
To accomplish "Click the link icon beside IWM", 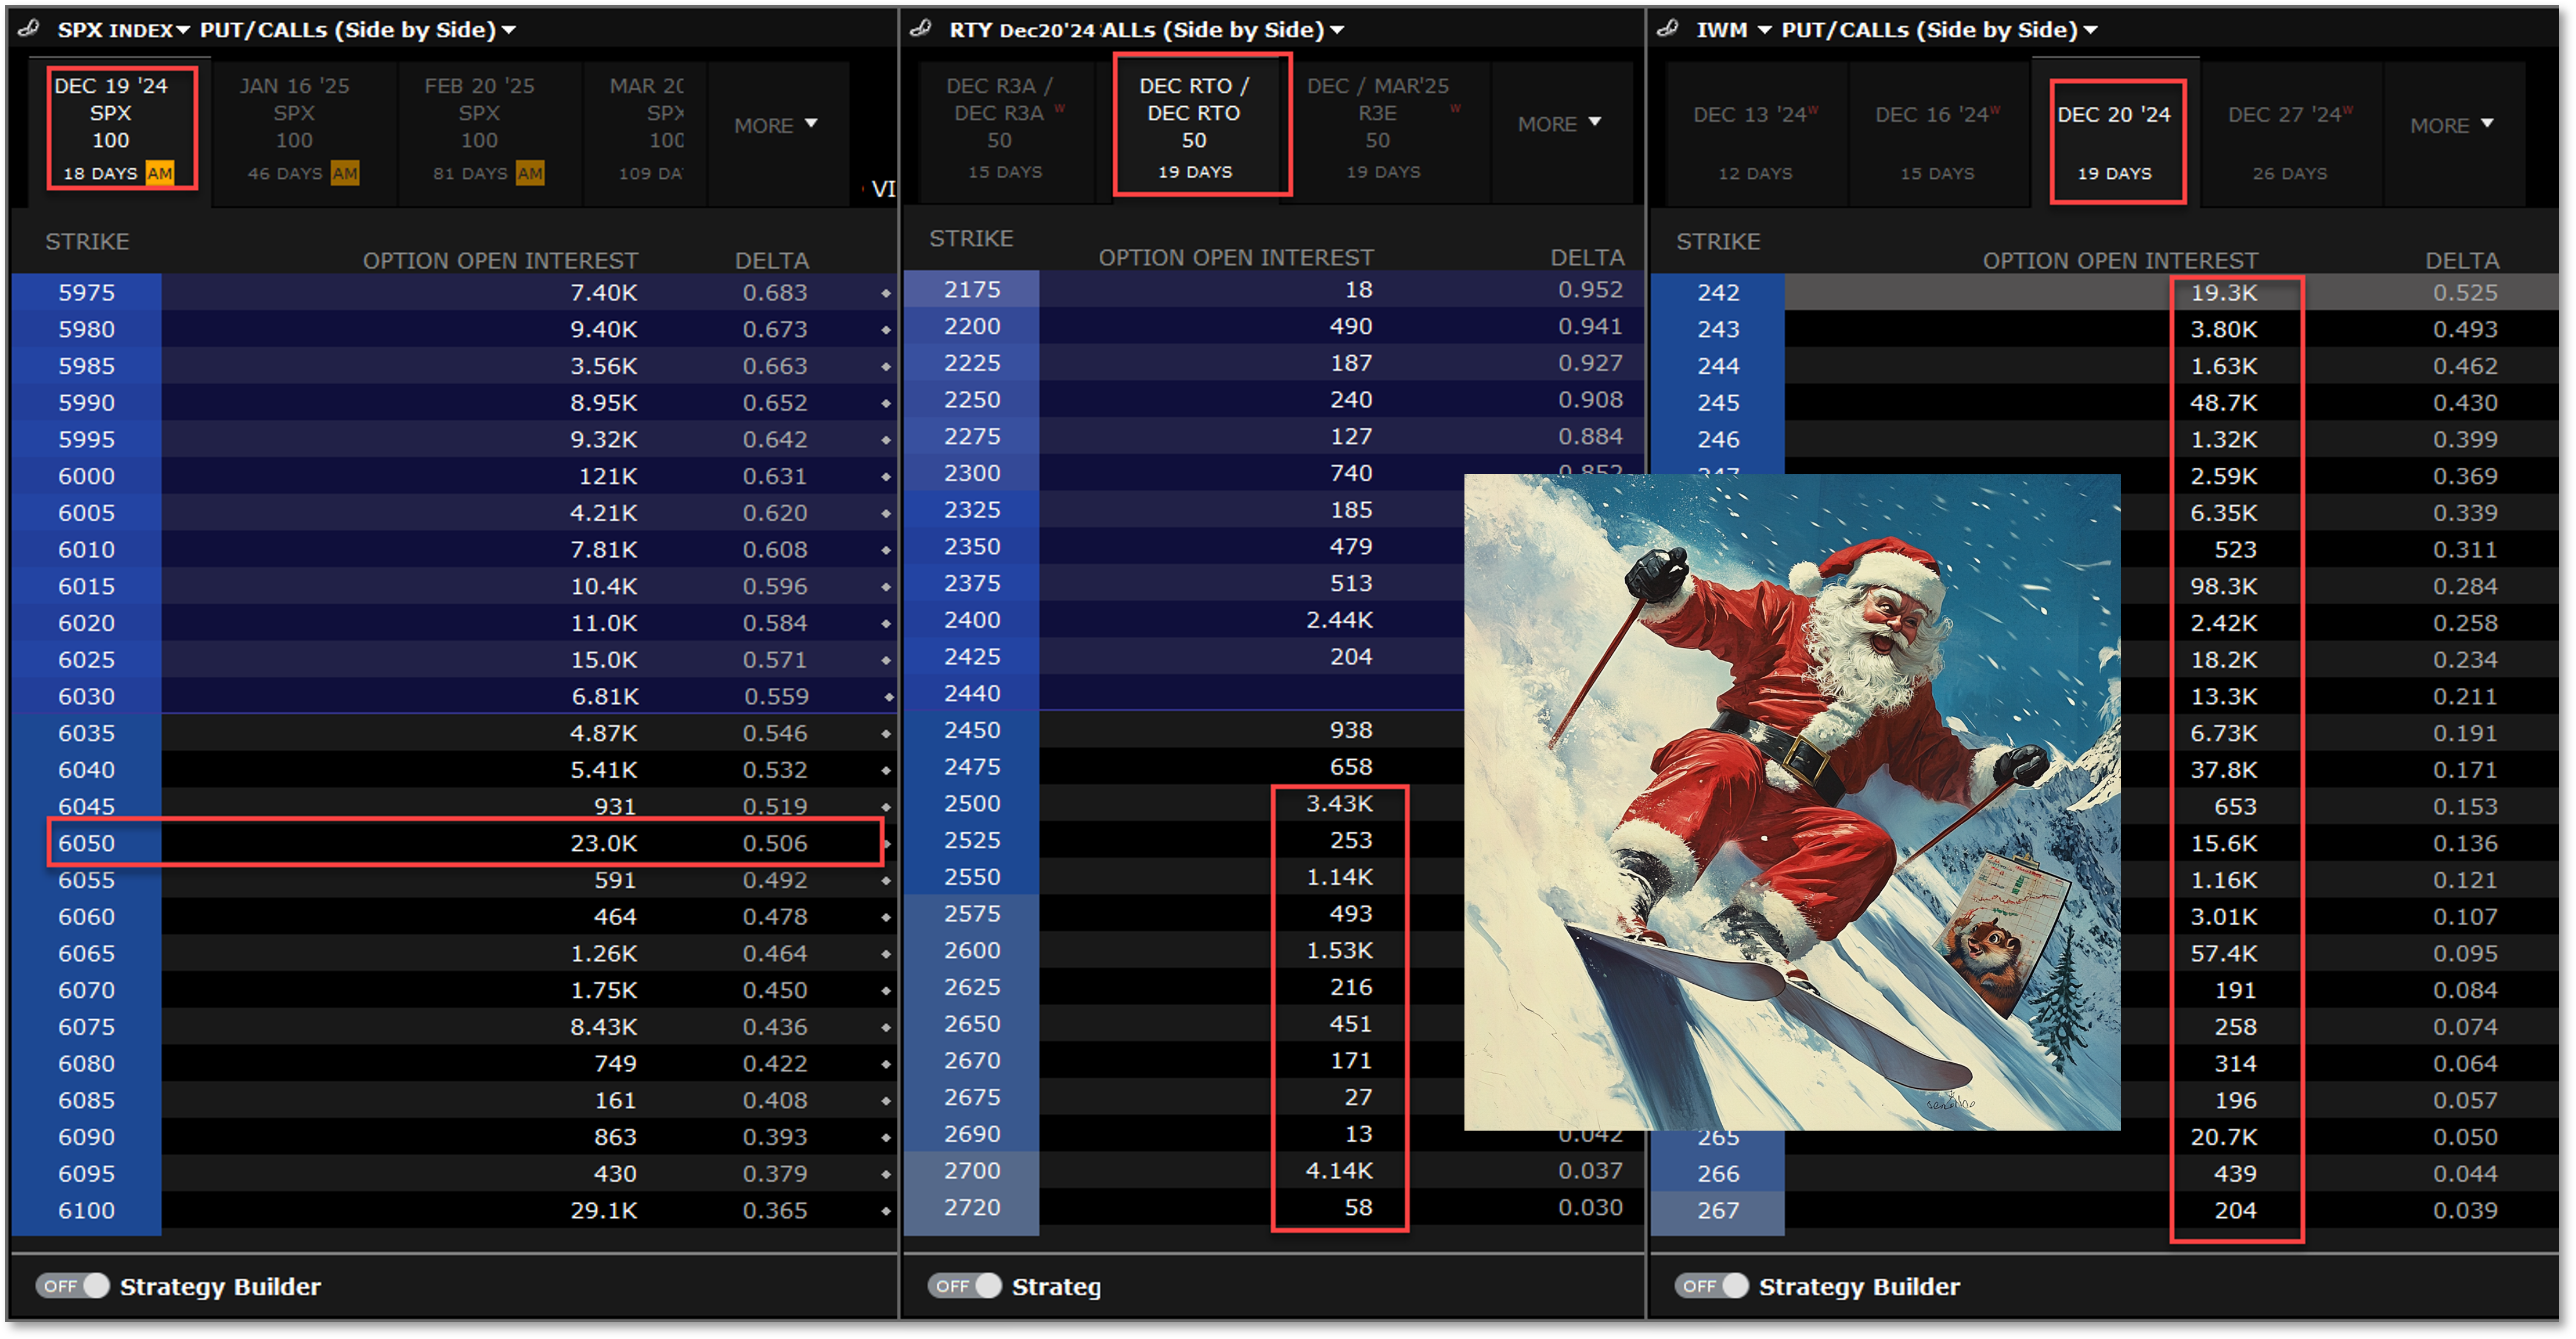I will (x=1667, y=29).
